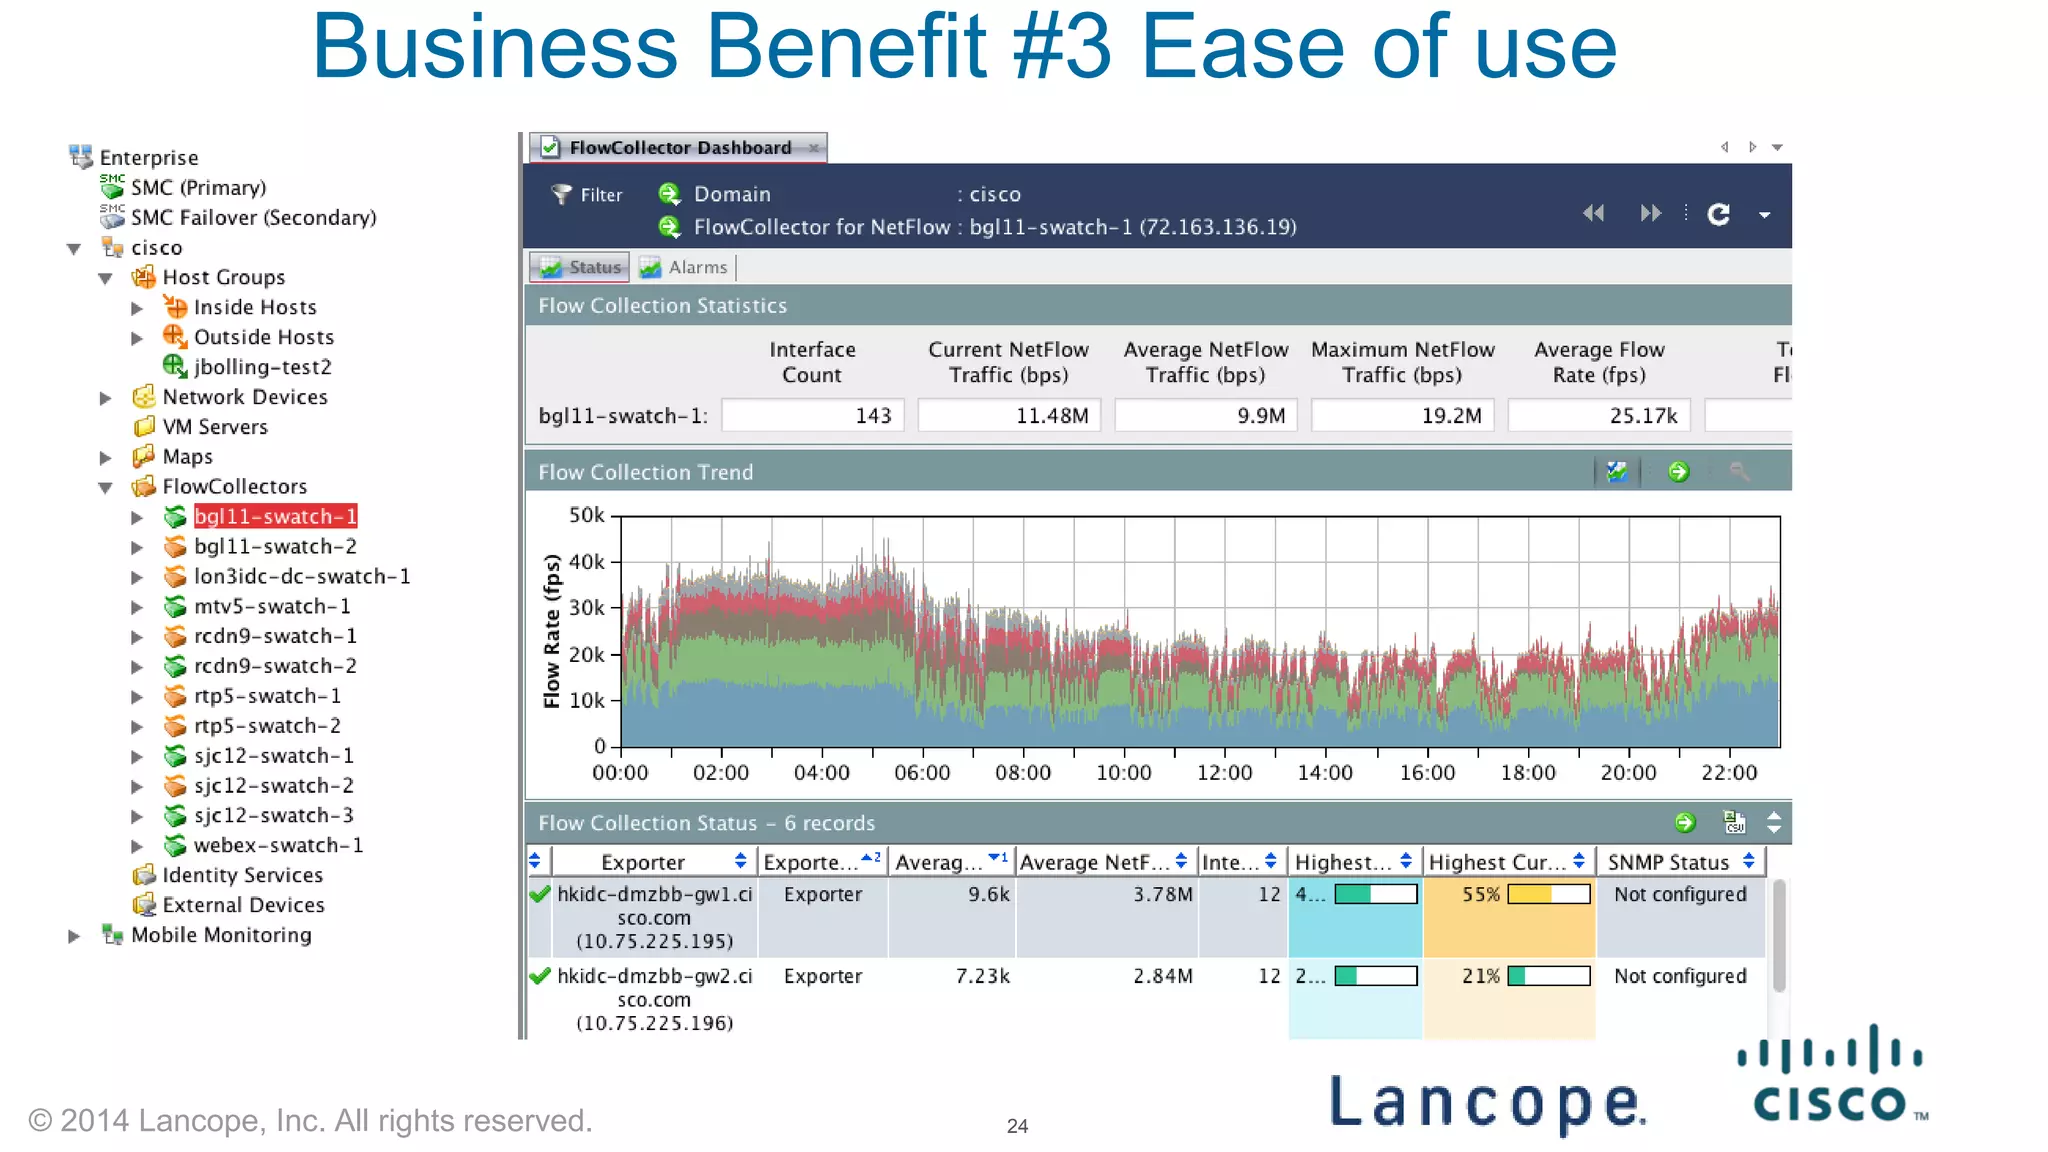Viewport: 2048px width, 1152px height.
Task: Open the dashboard toolbar dropdown arrow
Action: pyautogui.click(x=1764, y=215)
